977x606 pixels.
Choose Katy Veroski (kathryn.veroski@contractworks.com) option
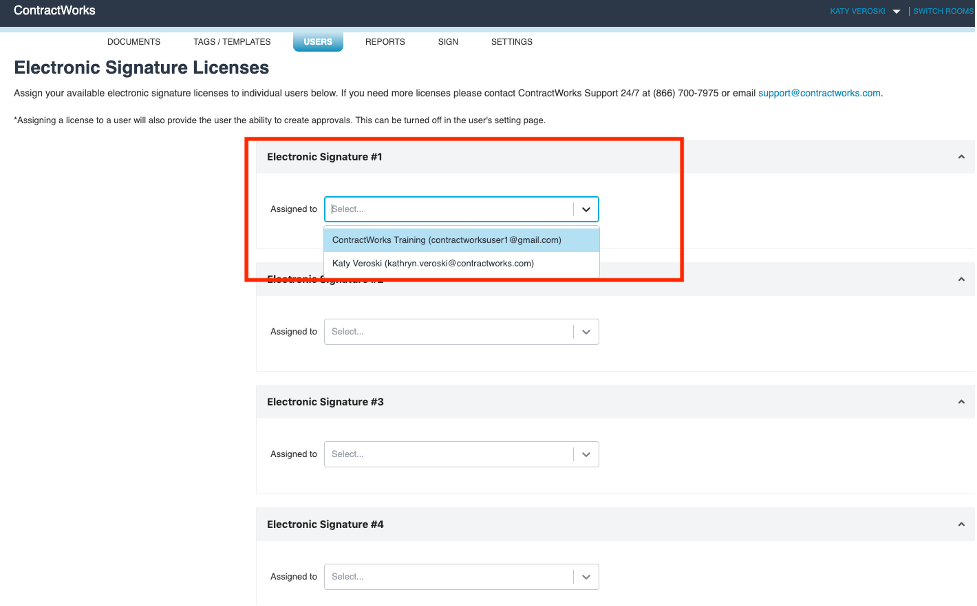click(x=461, y=263)
